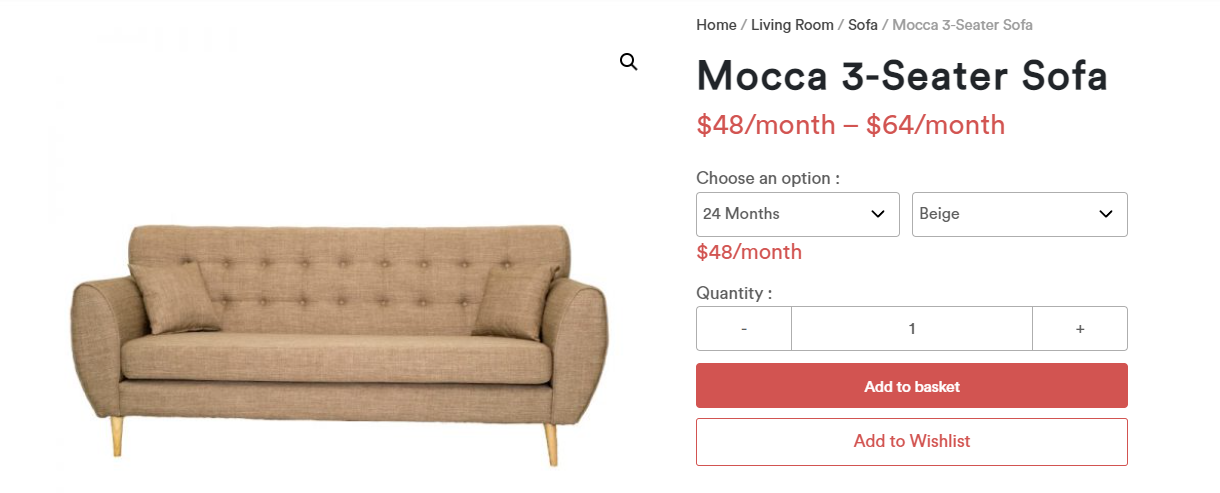
Task: Open the 24 Months duration dropdown
Action: click(798, 214)
